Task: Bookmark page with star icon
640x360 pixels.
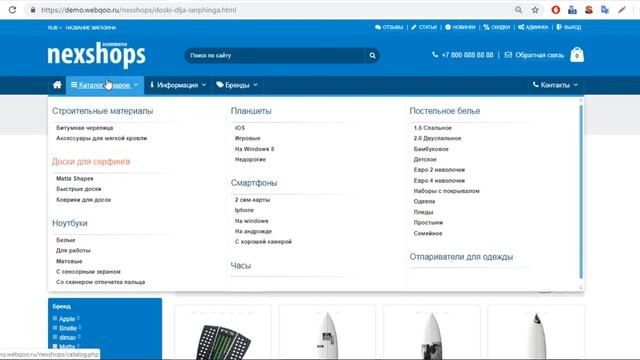Action: [x=535, y=10]
